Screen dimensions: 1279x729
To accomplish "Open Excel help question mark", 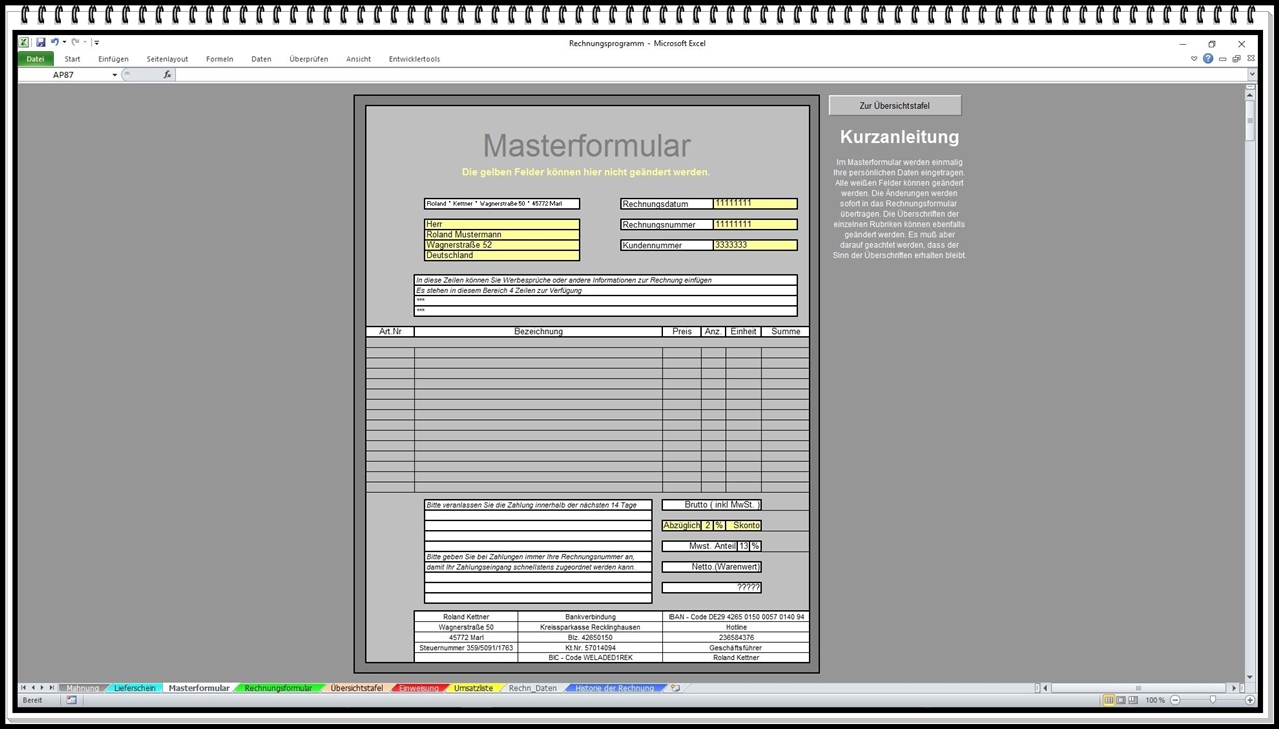I will [1208, 59].
